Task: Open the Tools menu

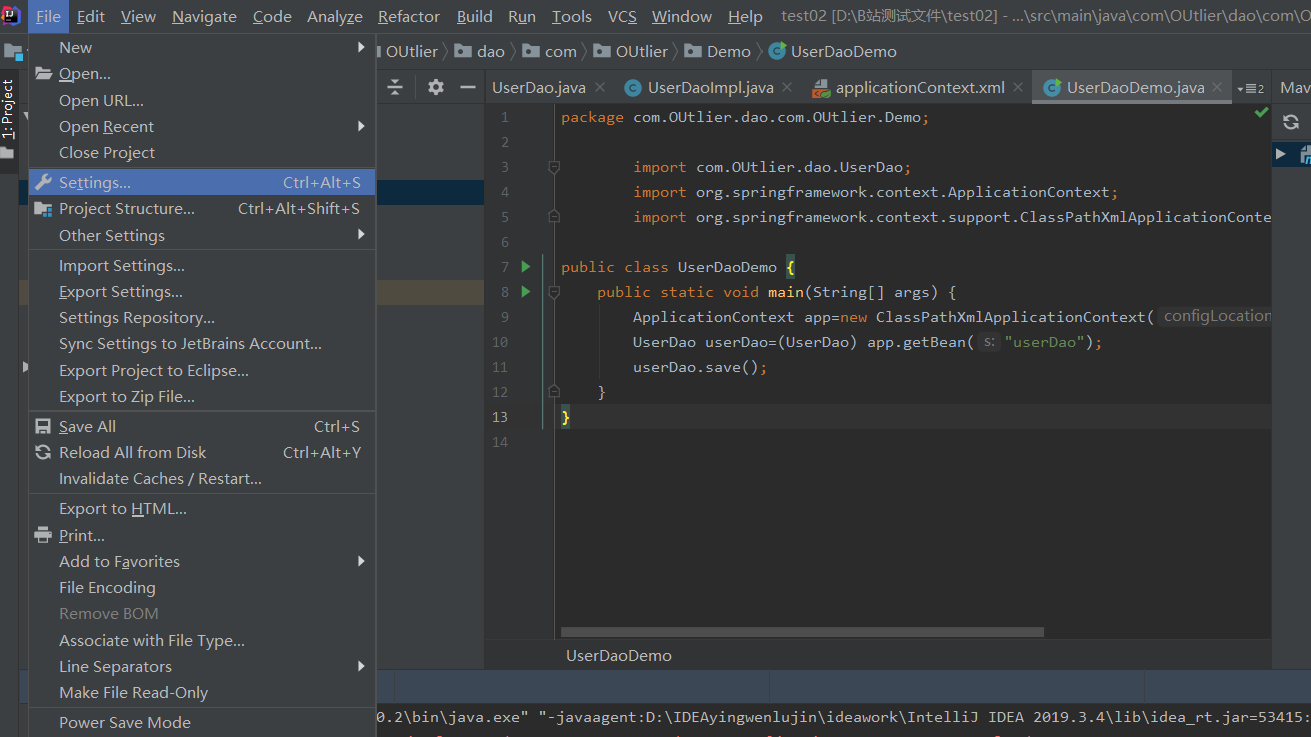Action: 572,16
